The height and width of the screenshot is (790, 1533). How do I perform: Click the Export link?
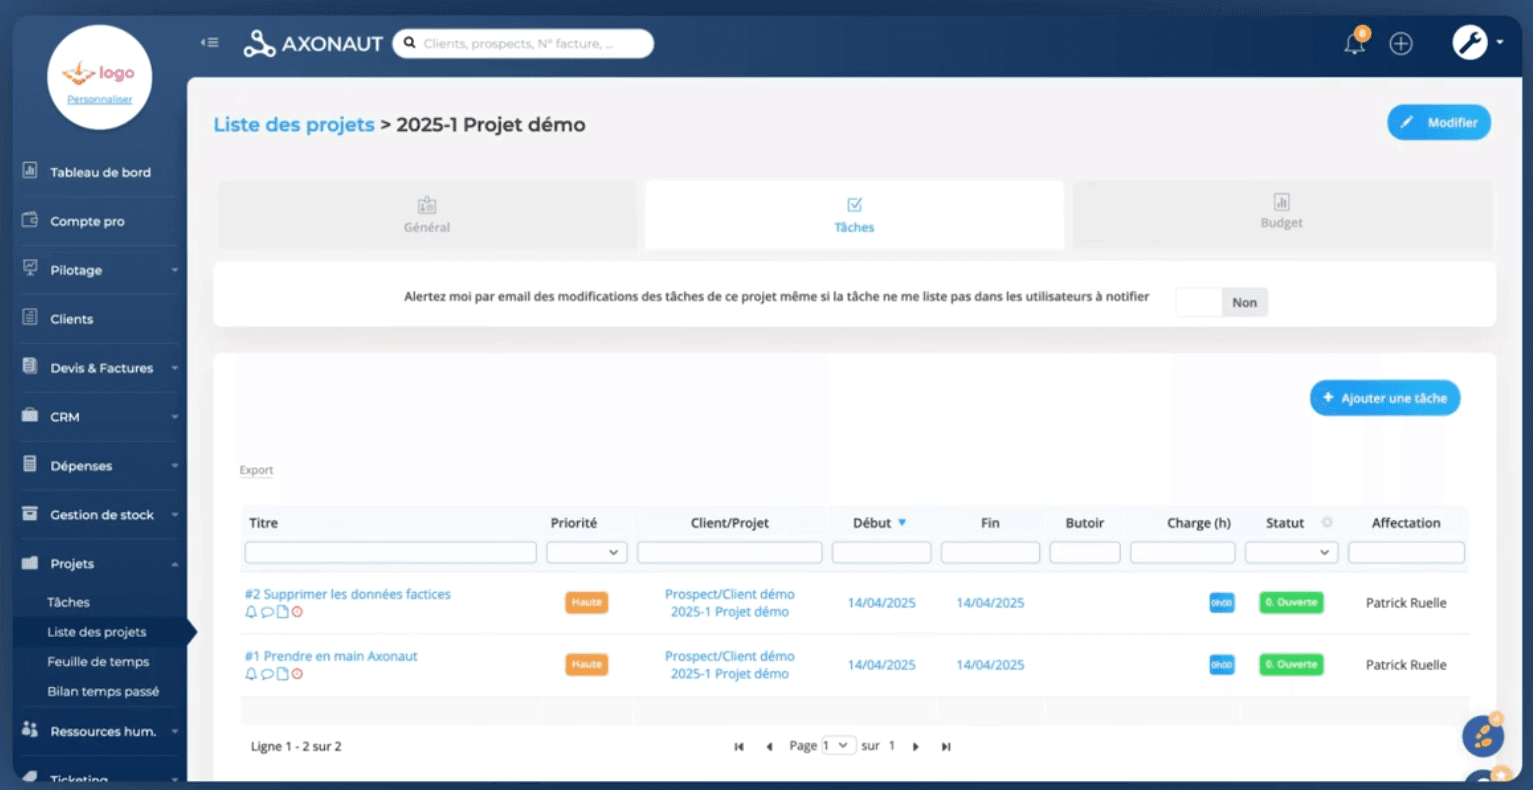256,470
